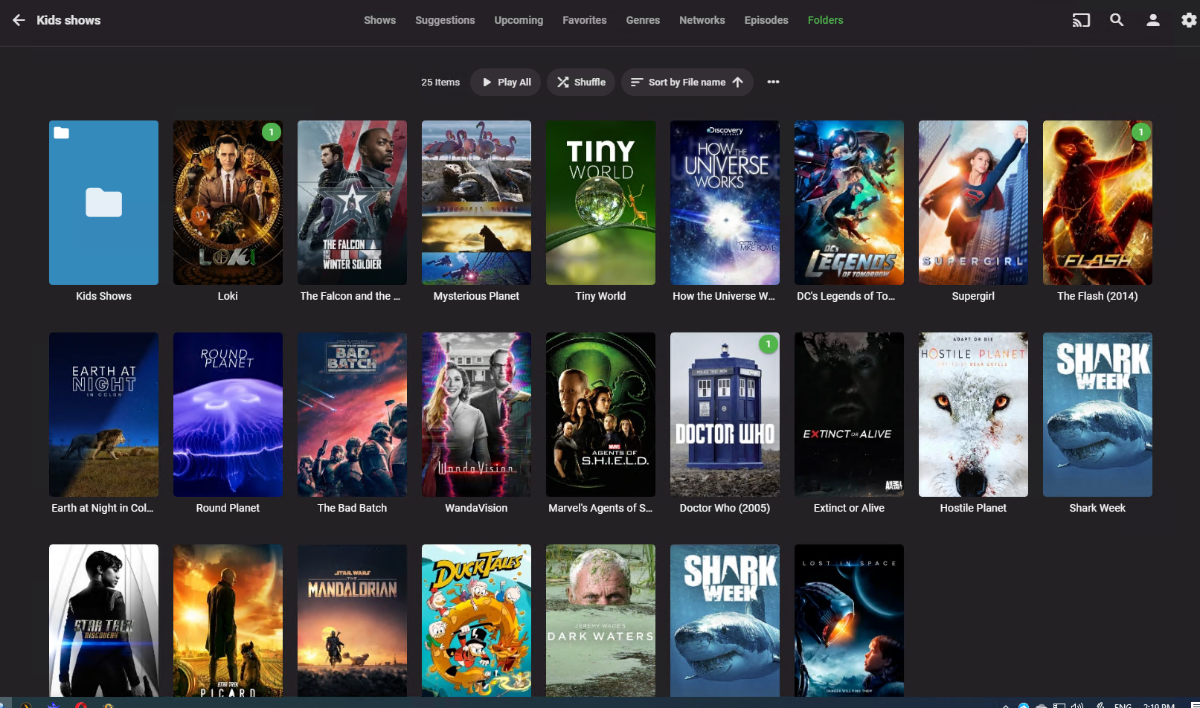
Task: Click the 'Tiny World' title text
Action: coord(600,296)
